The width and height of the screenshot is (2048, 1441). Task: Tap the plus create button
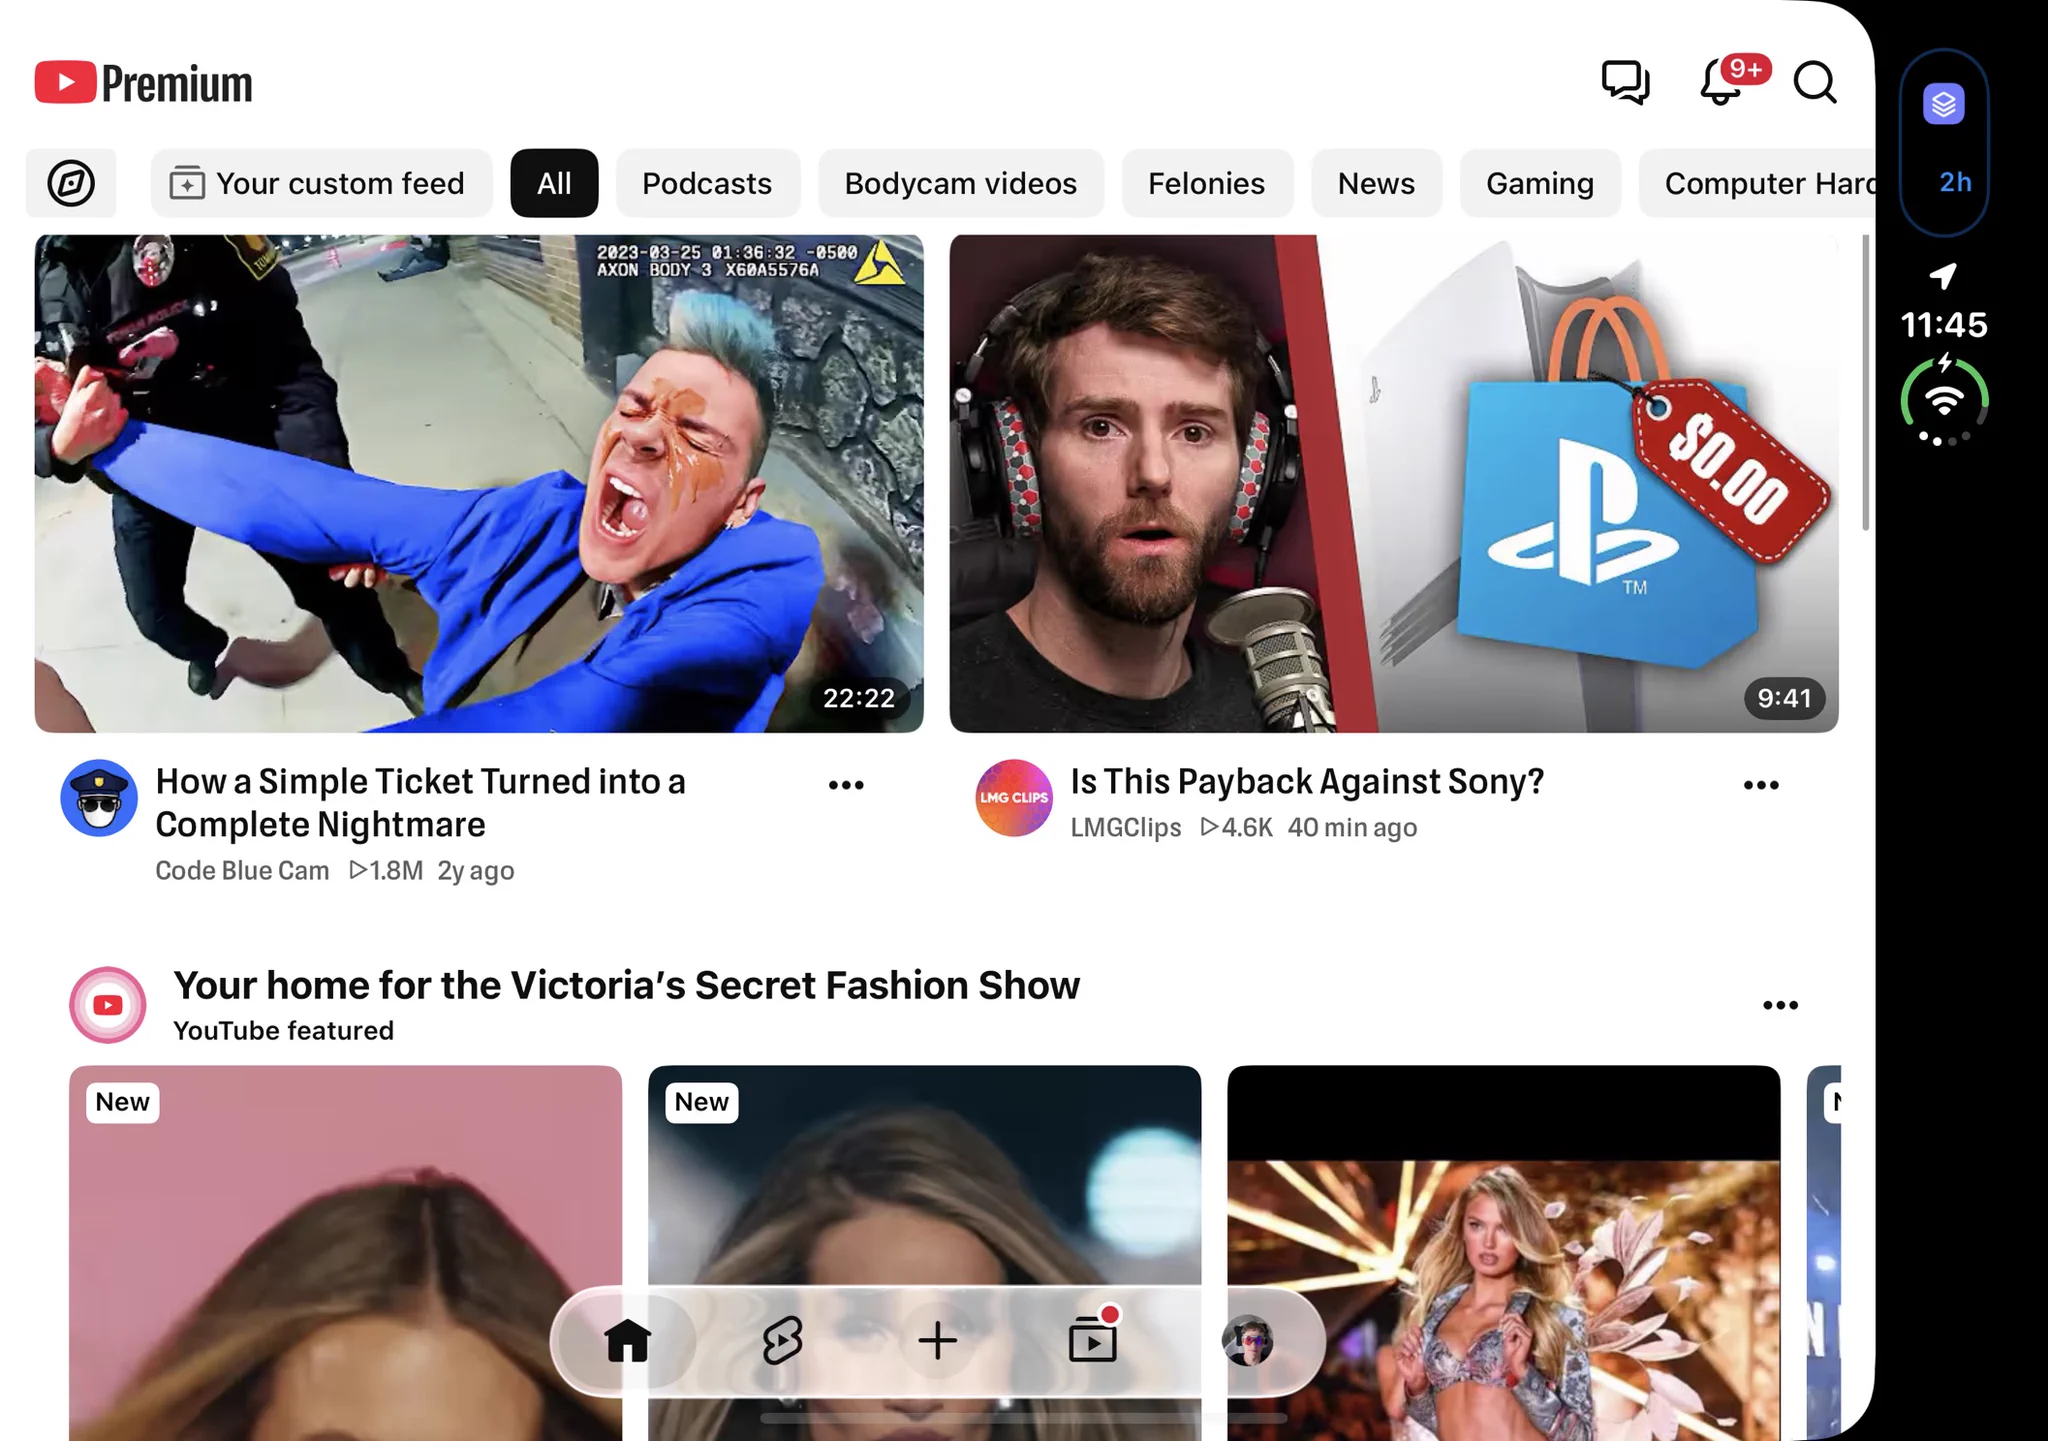tap(937, 1340)
